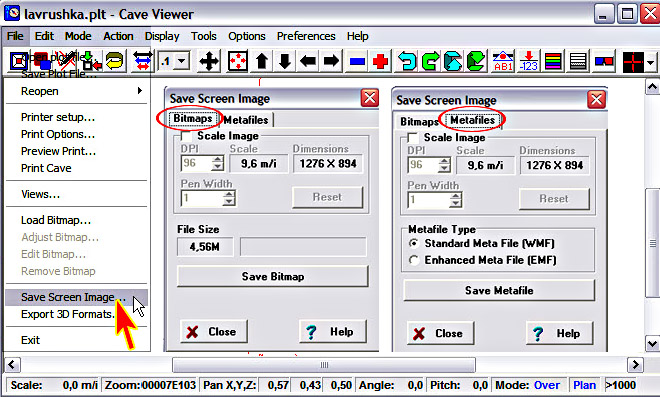Open dropdown arrow beside red crosshair icon
Screen dimensions: 660x397
point(651,62)
